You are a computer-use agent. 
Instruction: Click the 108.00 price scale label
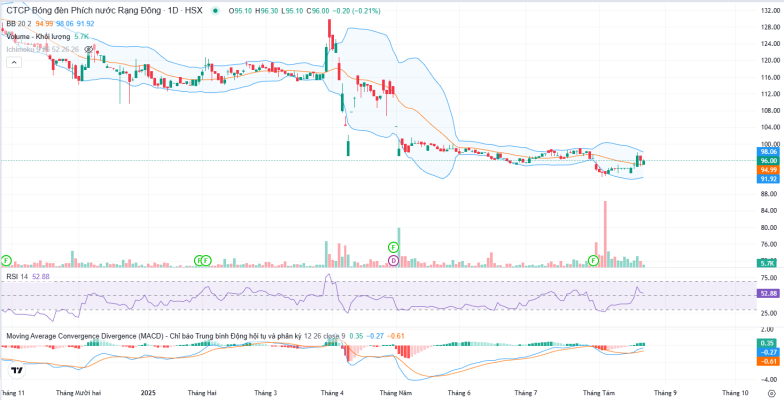(x=770, y=110)
